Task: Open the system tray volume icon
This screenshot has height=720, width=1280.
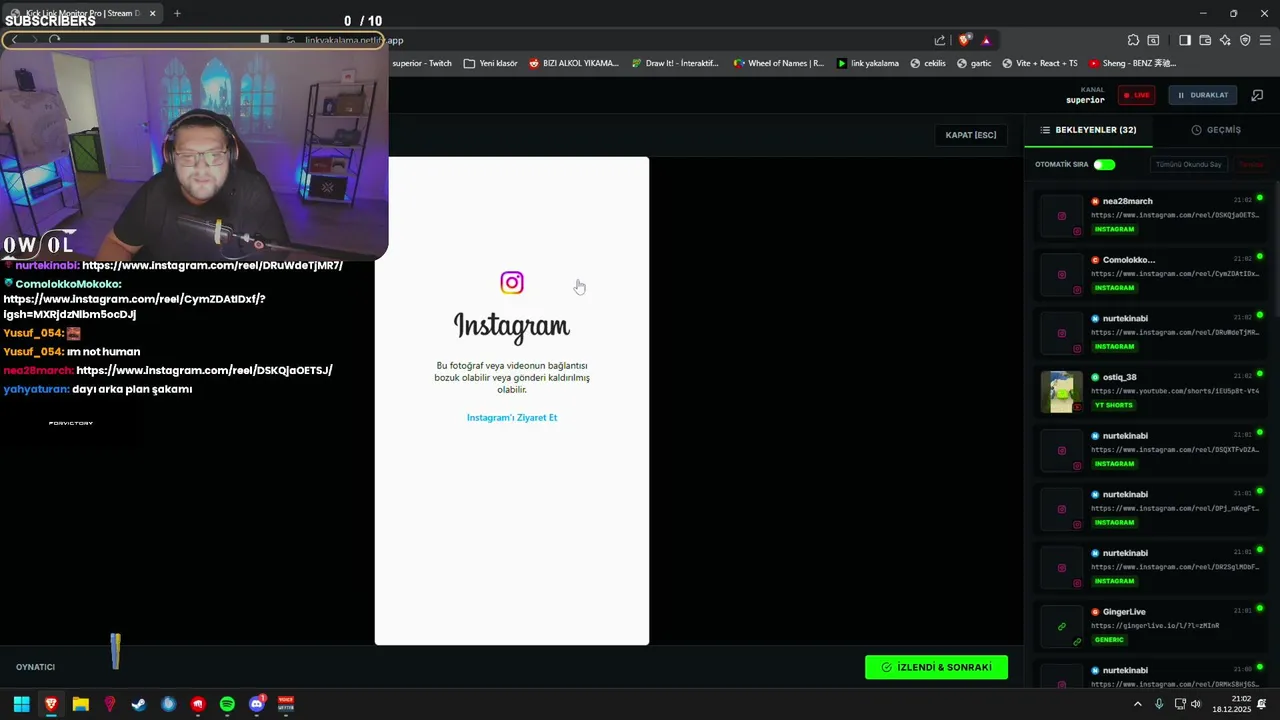Action: point(1196,704)
